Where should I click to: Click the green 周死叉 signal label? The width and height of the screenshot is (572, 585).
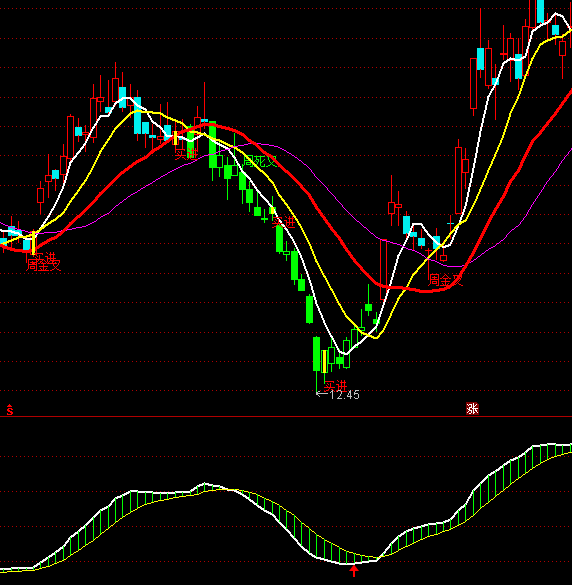point(260,161)
